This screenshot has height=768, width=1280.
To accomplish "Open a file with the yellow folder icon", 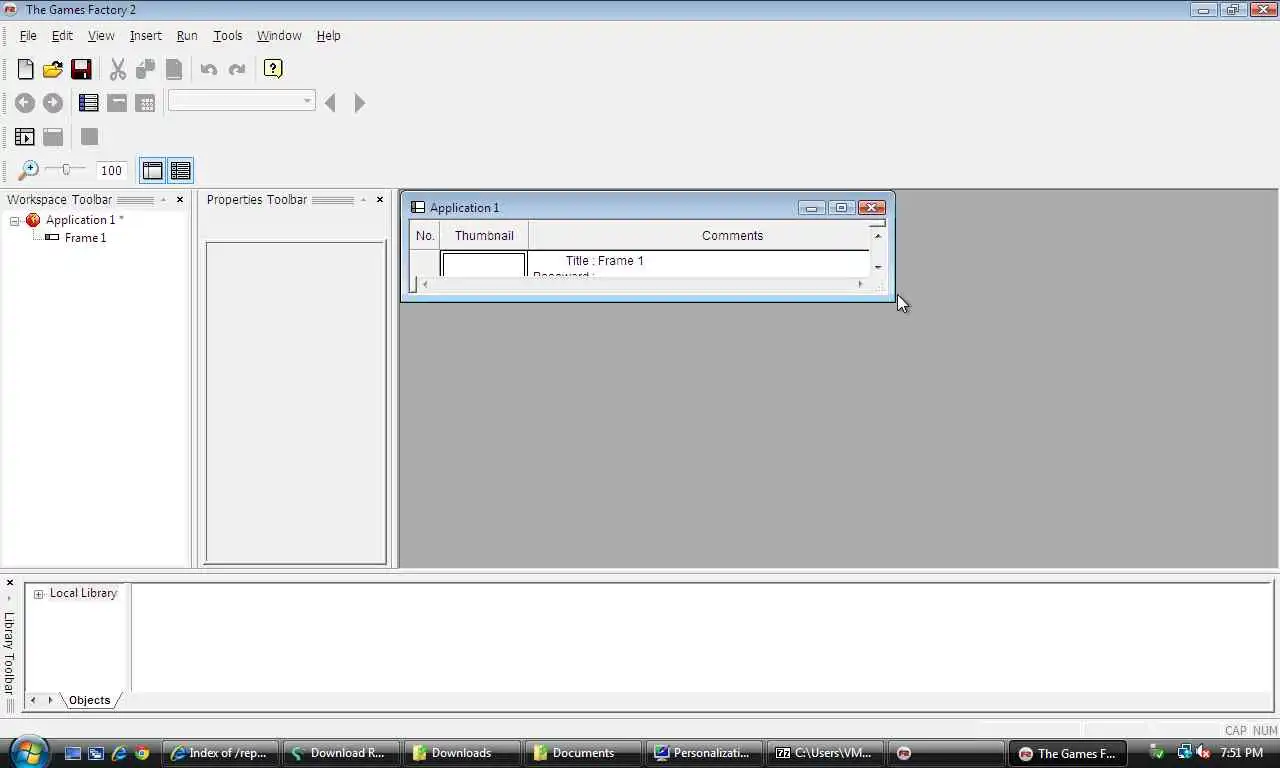I will point(53,69).
